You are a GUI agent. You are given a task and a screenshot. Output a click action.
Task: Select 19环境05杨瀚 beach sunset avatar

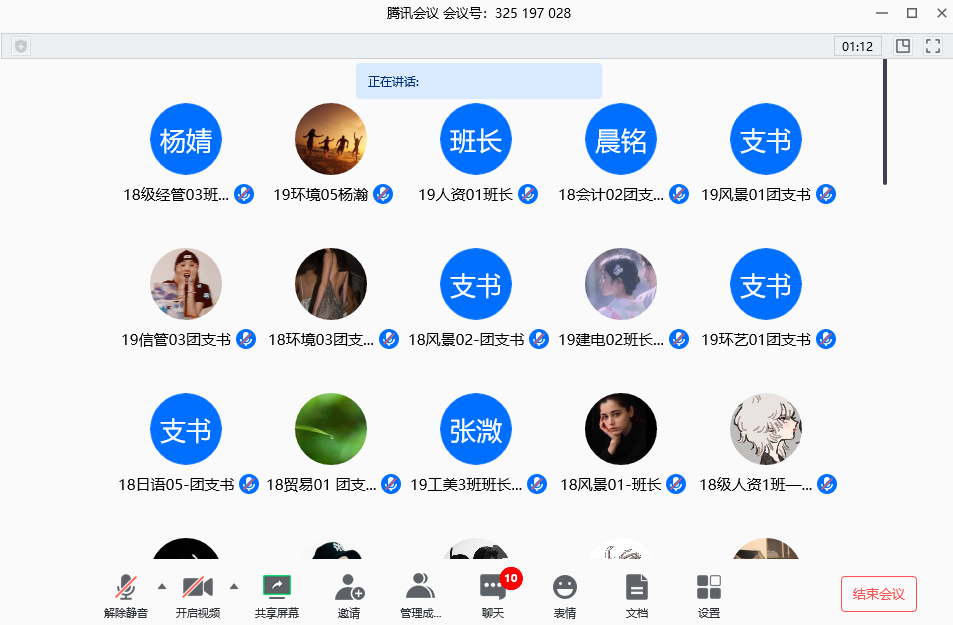[331, 139]
